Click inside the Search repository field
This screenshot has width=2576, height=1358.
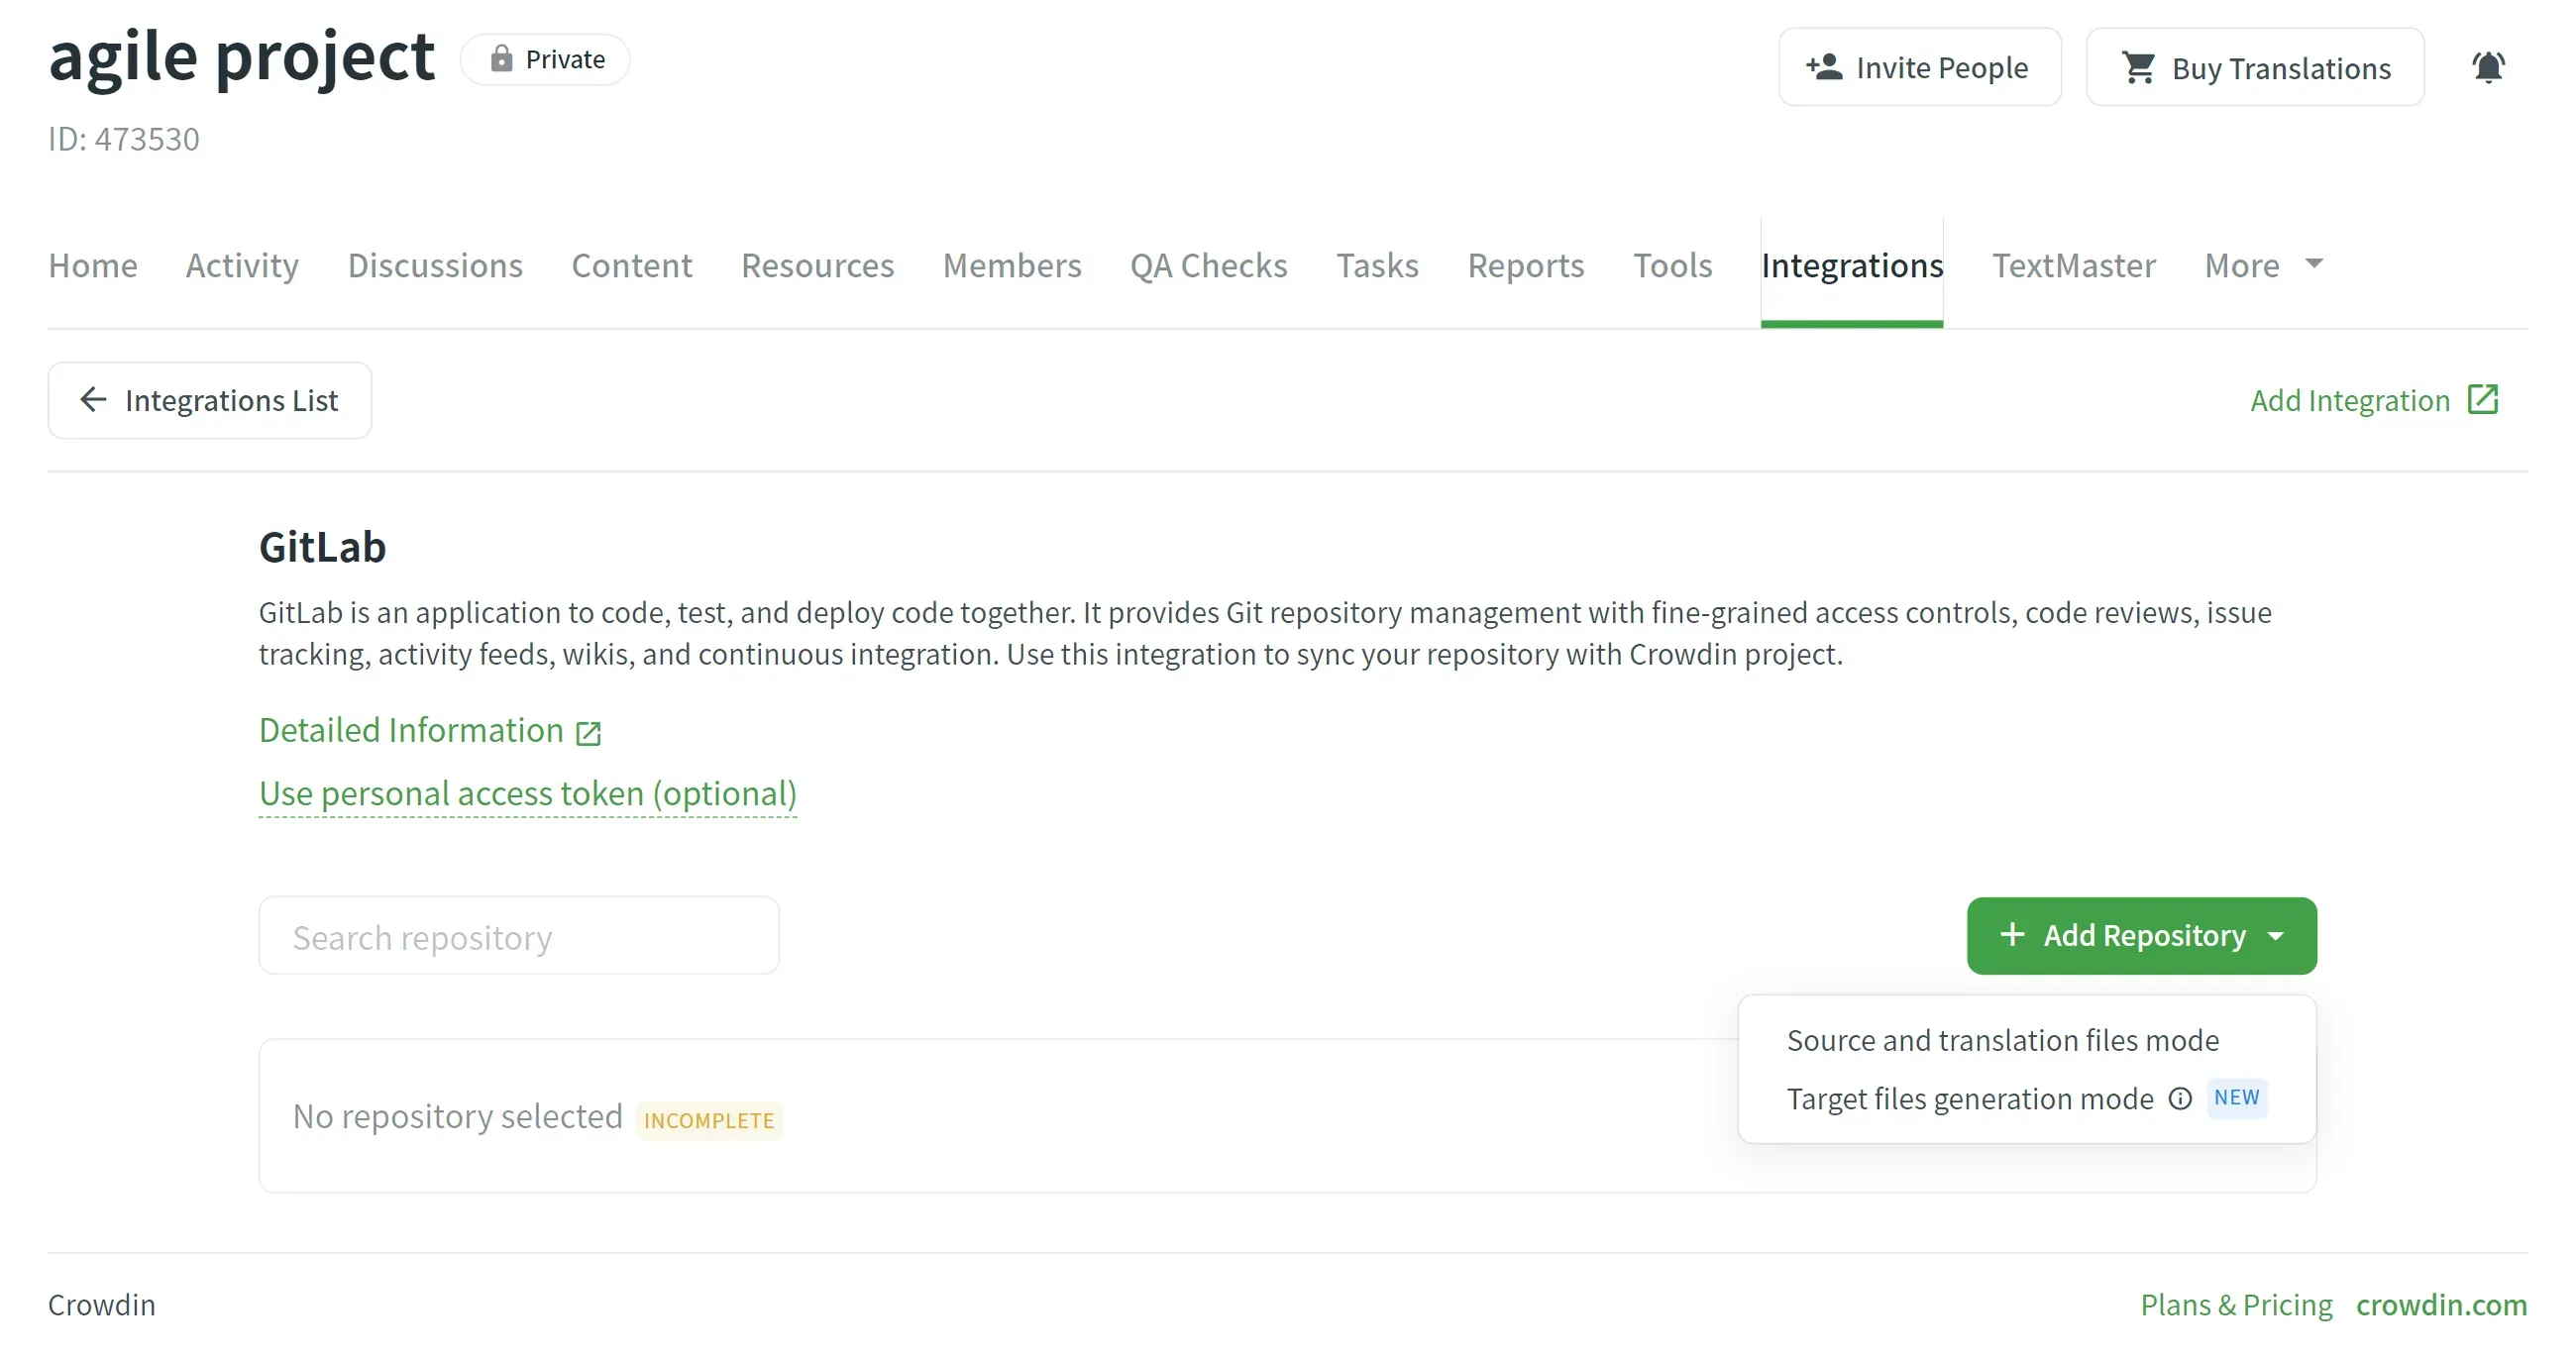coord(518,936)
